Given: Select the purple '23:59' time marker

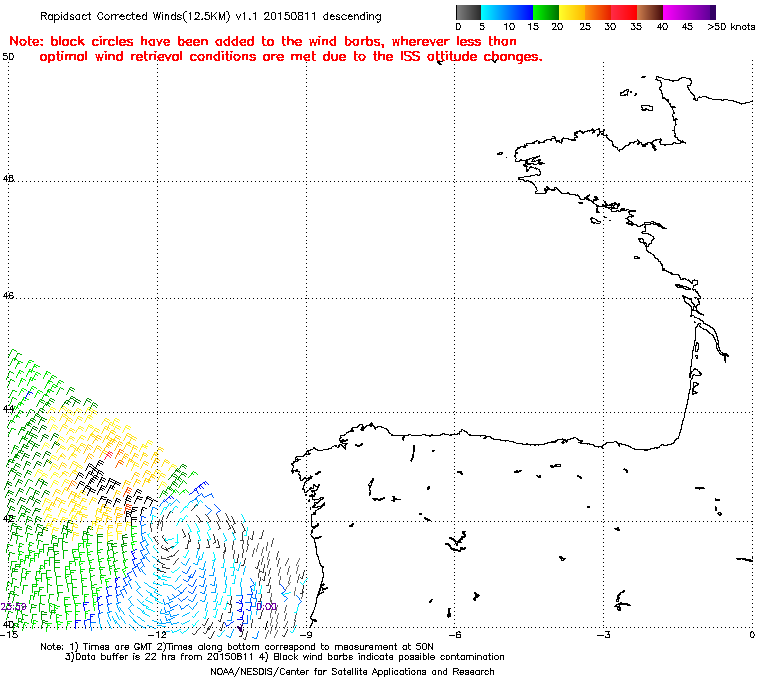Looking at the screenshot, I should pyautogui.click(x=14, y=607).
